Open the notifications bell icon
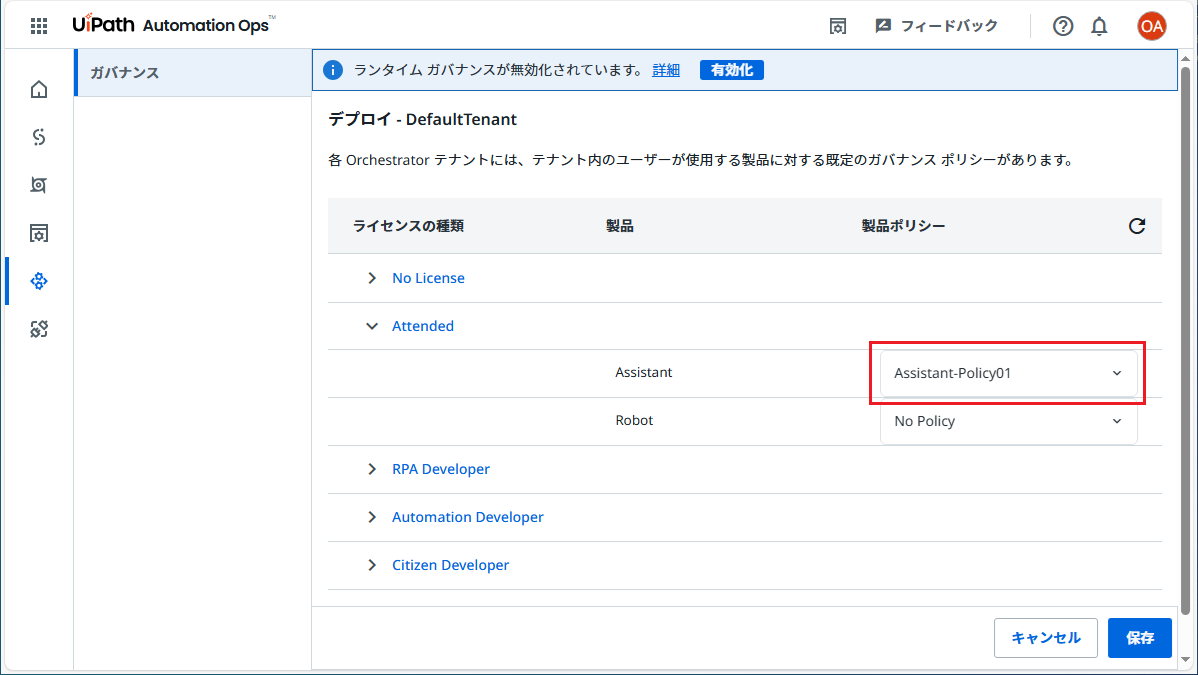 (x=1099, y=26)
